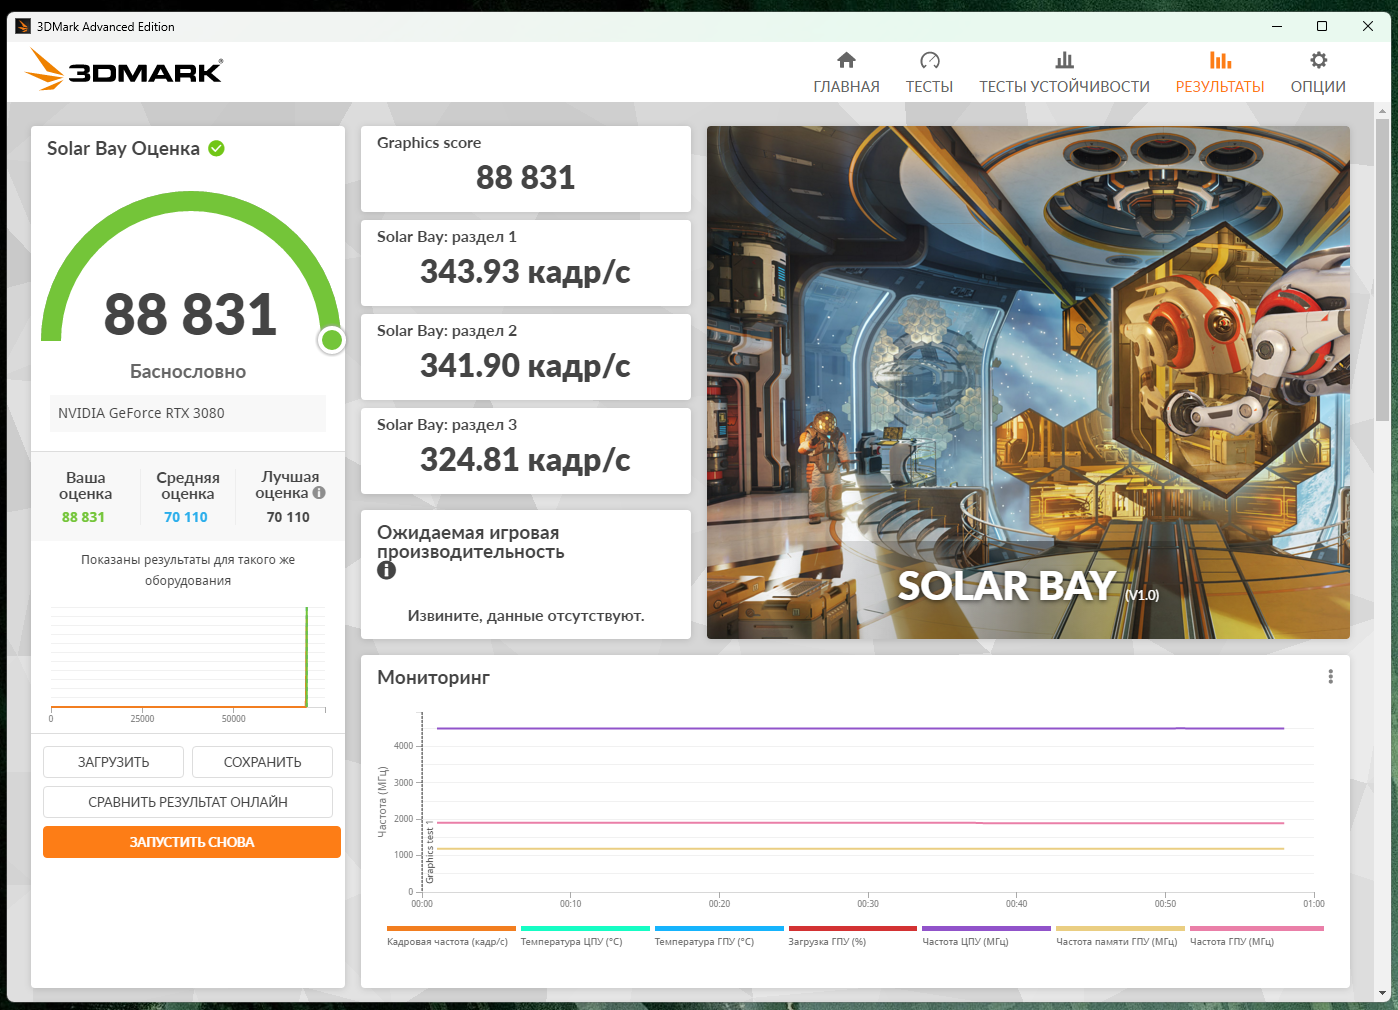Click info icon under Ожидаемая игровая производительность
This screenshot has width=1398, height=1010.
[386, 570]
